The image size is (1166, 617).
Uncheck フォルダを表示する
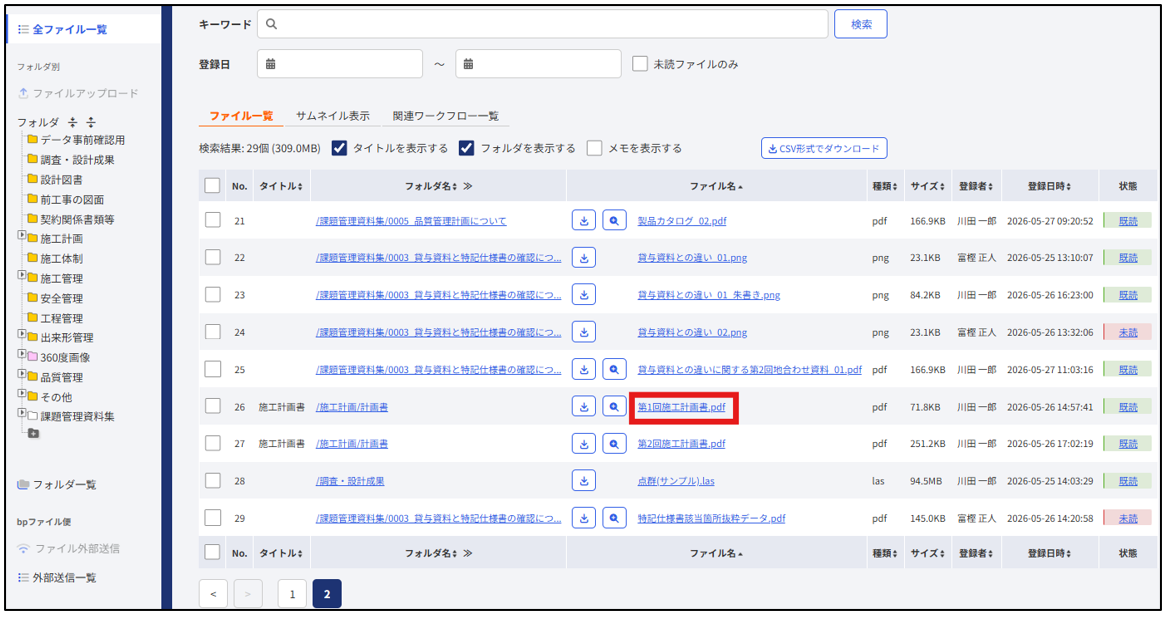tap(466, 148)
